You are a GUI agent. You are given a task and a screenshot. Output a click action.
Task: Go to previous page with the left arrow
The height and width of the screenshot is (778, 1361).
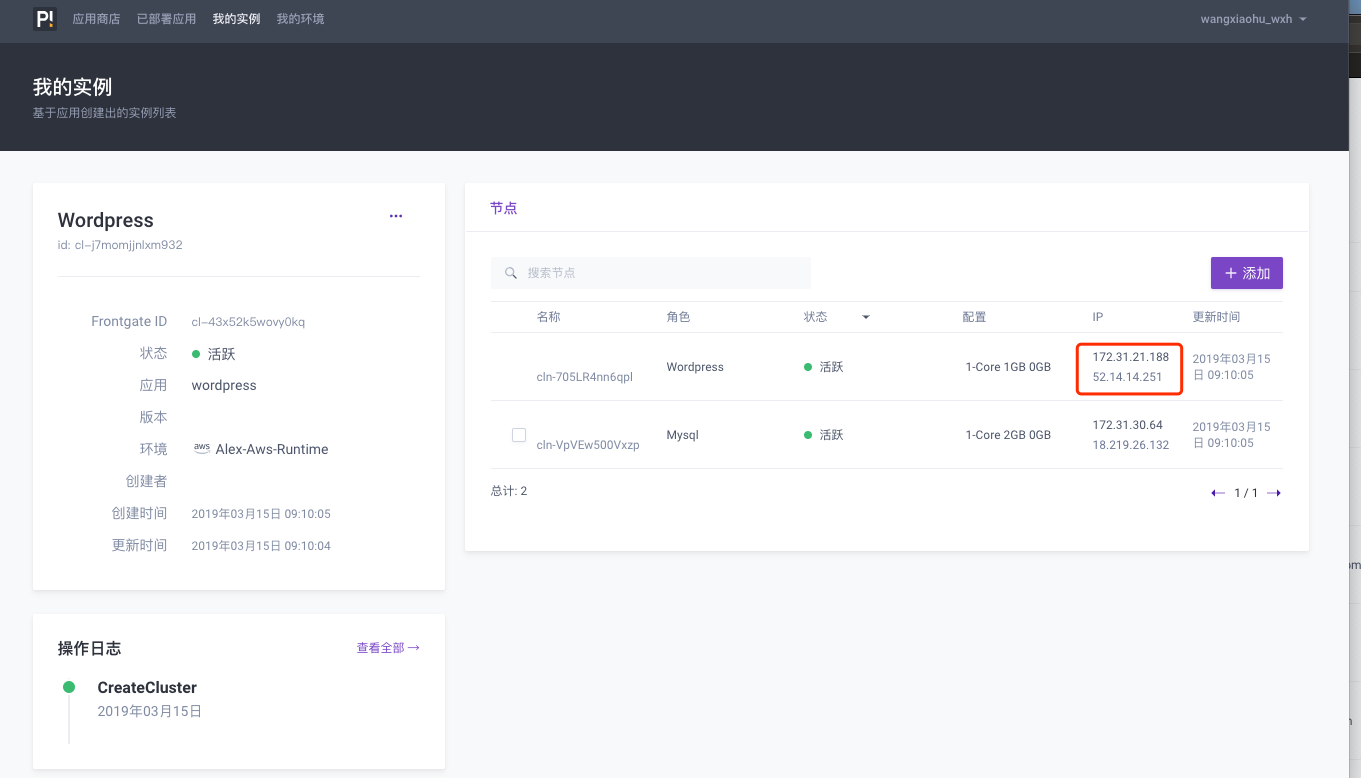[x=1216, y=492]
